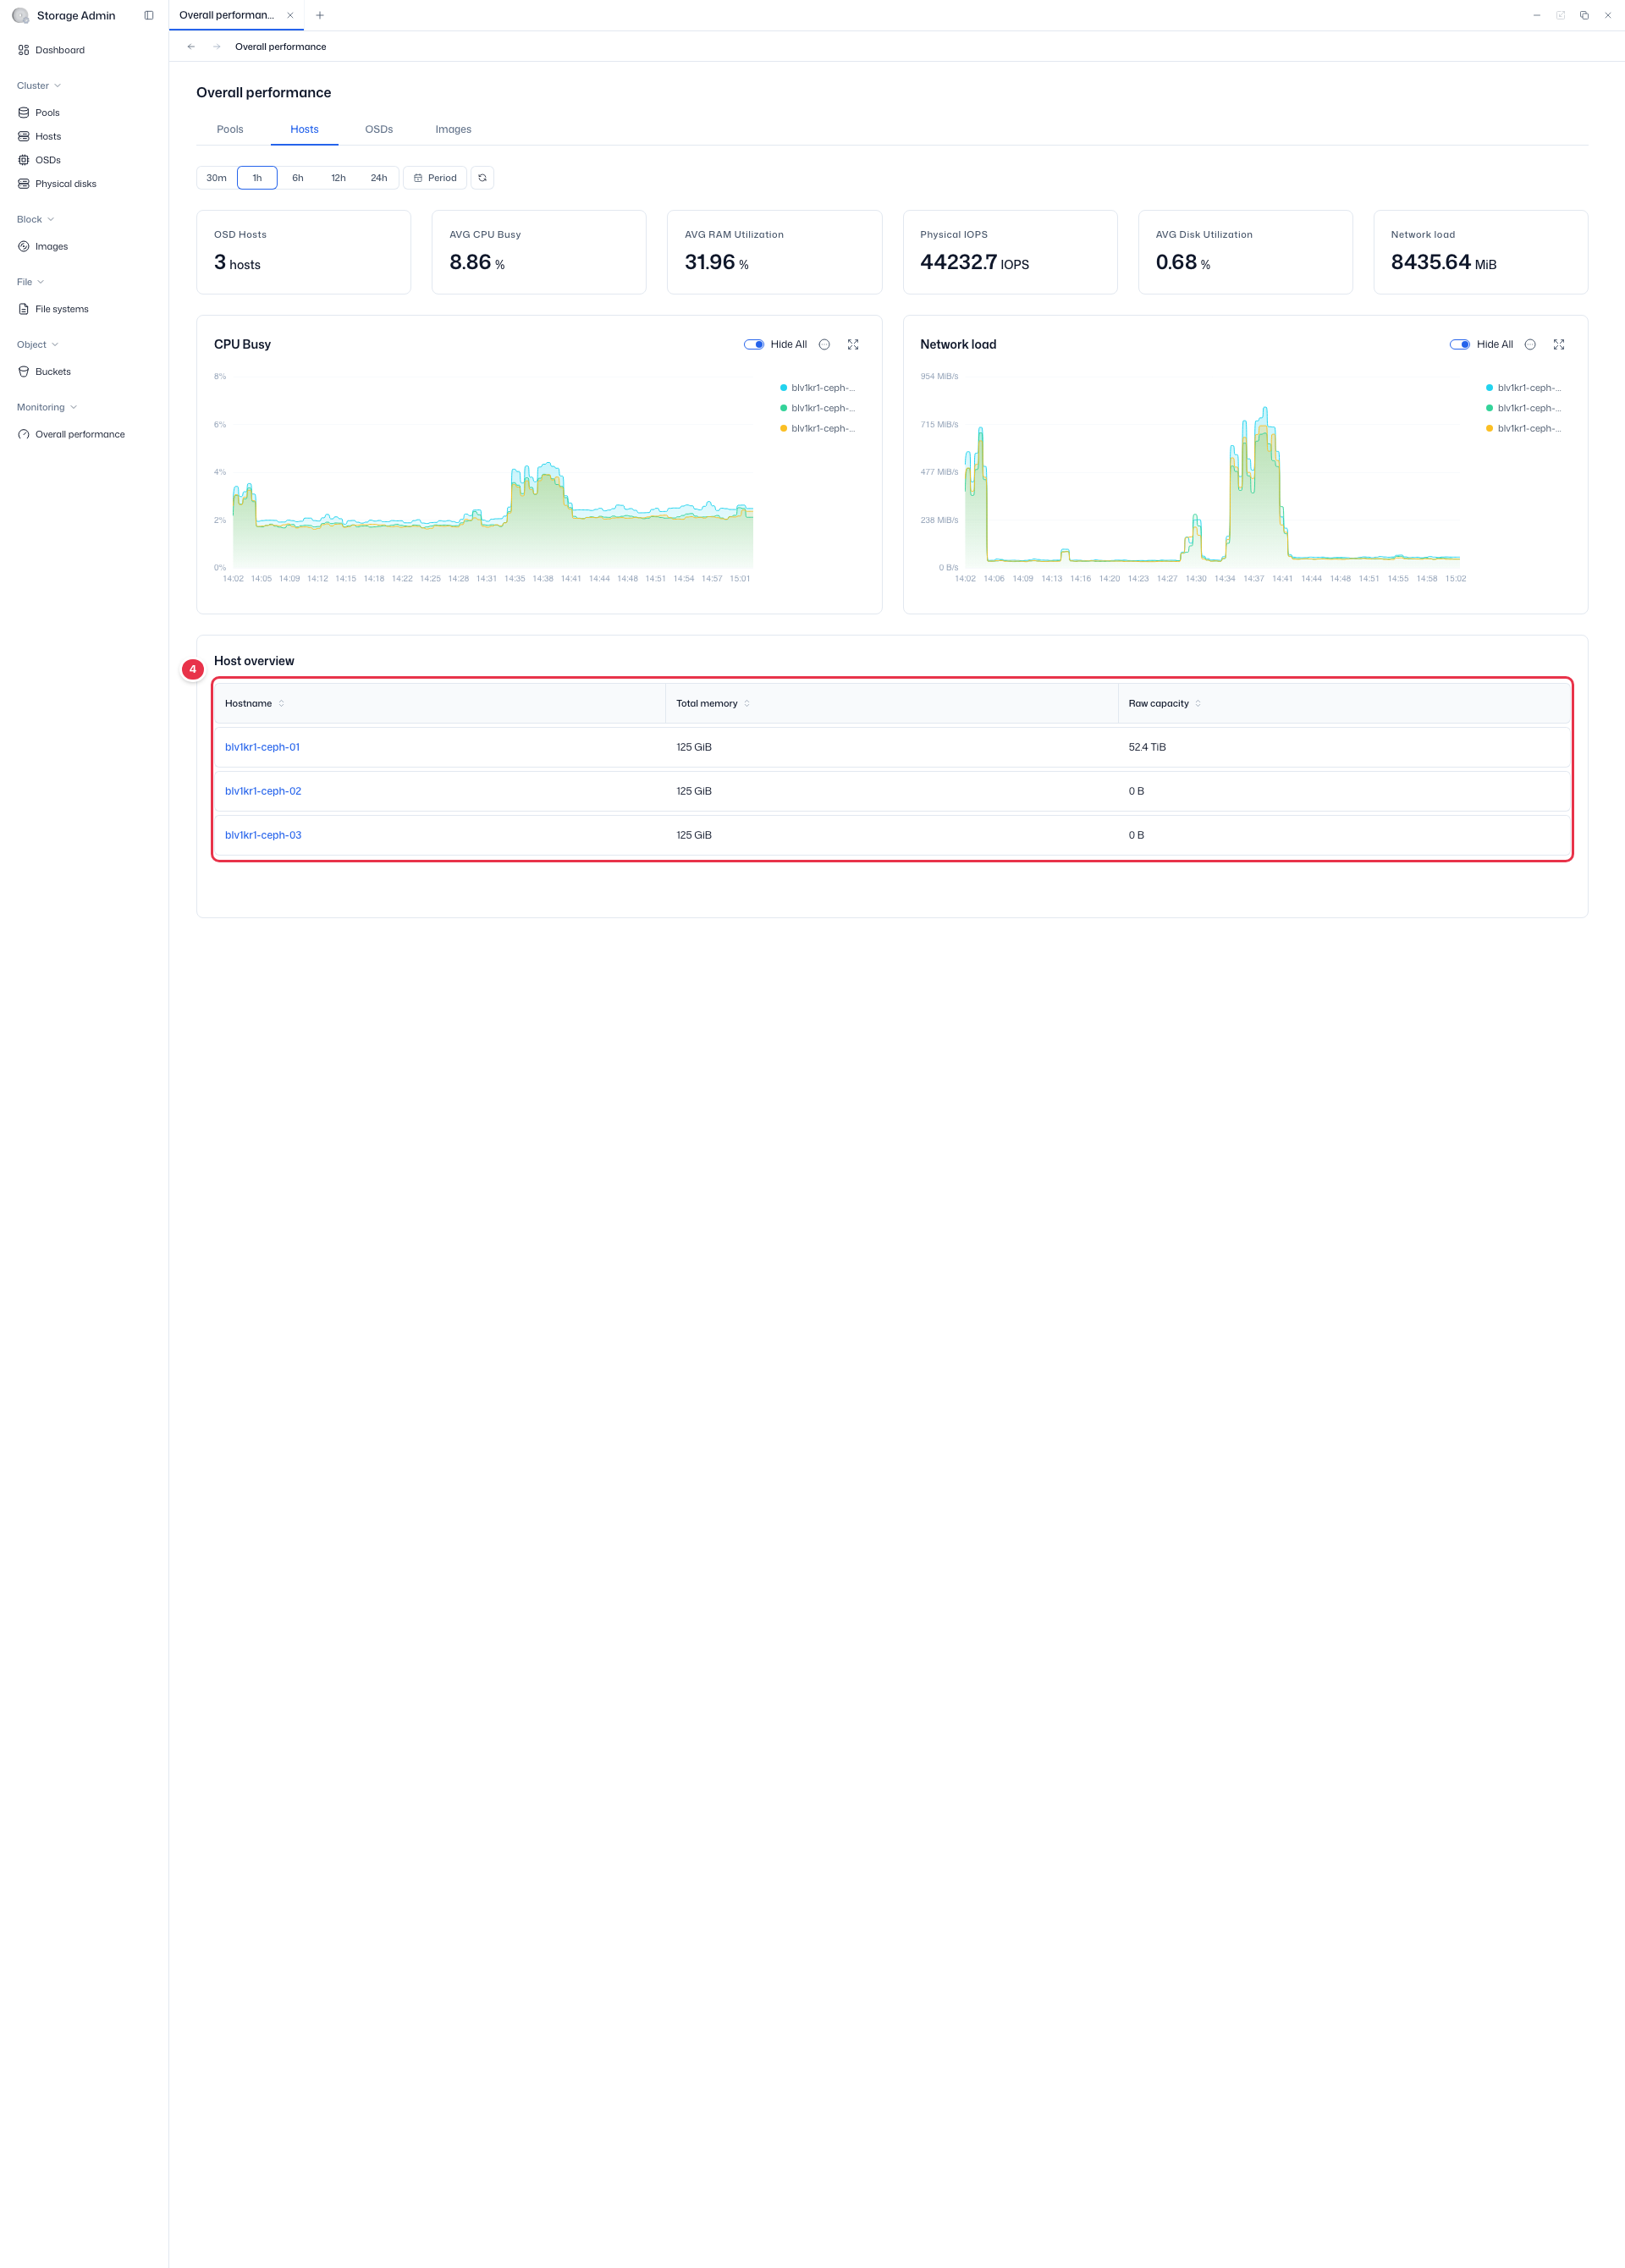Expand the Network load chart fullscreen

pos(1559,344)
